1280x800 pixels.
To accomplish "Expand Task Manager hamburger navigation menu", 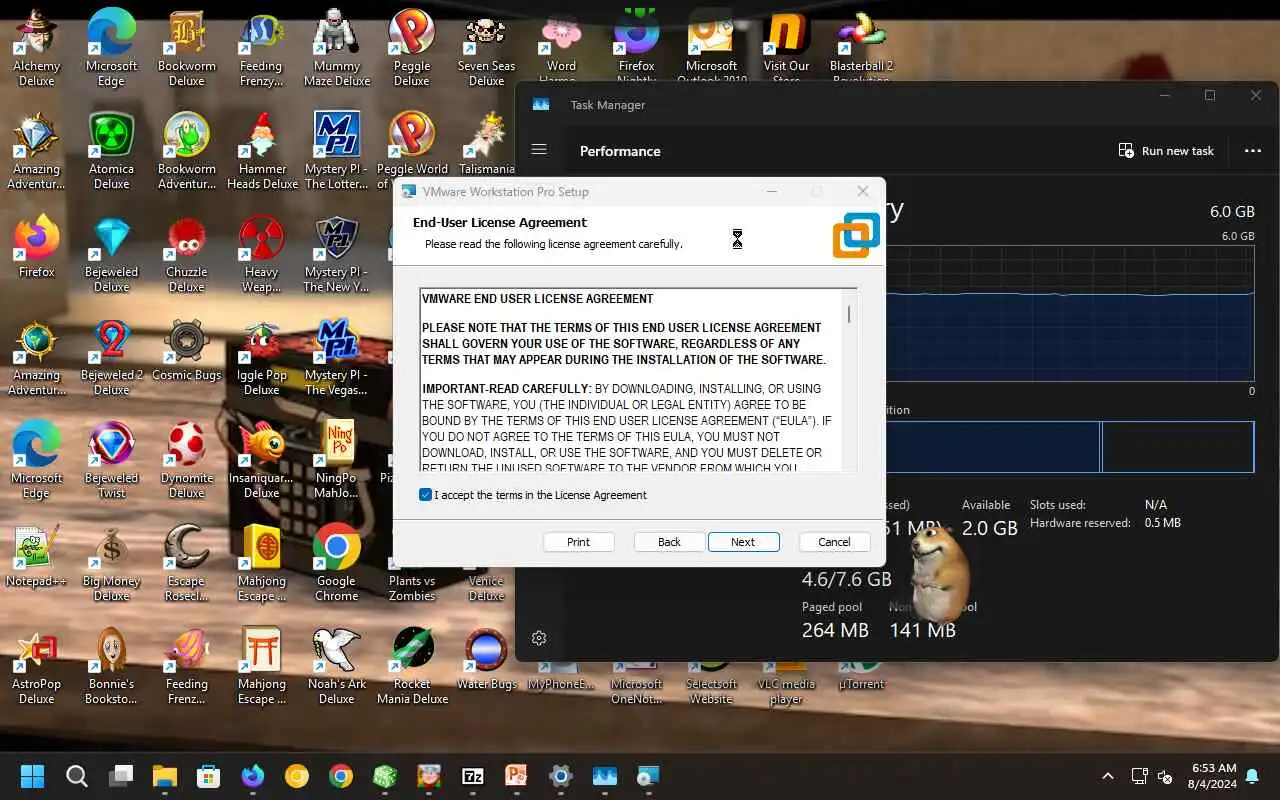I will [539, 150].
